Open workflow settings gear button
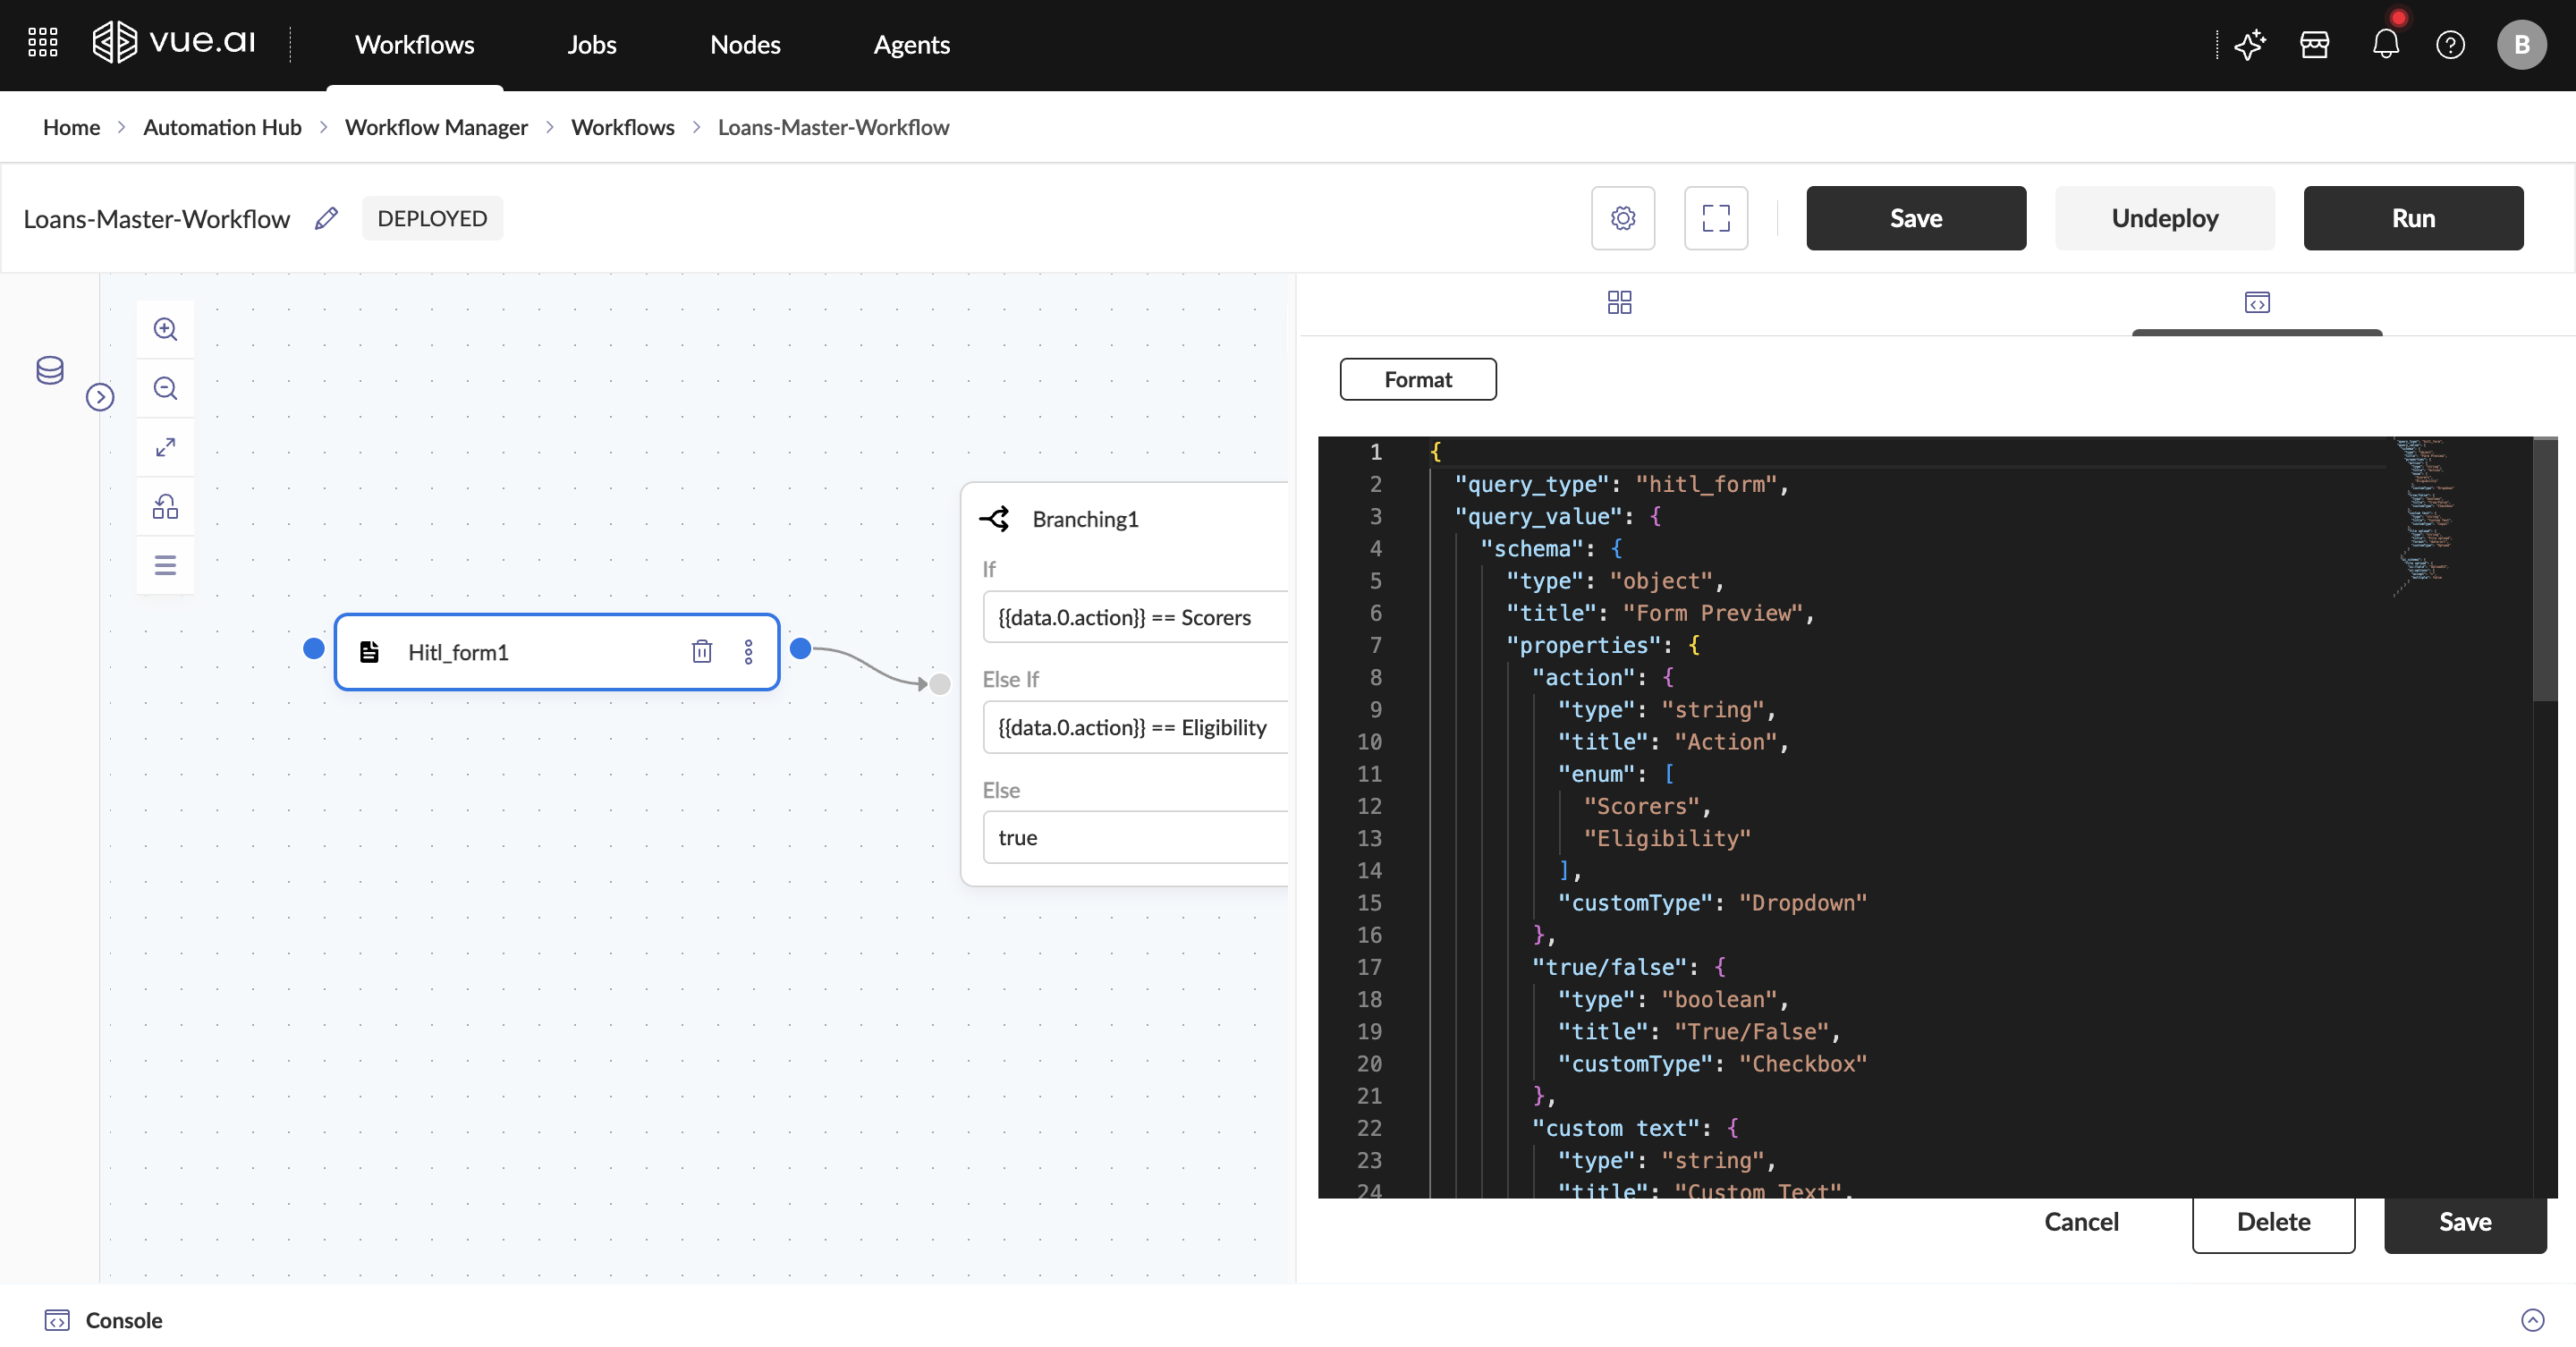Viewport: 2576px width, 1347px height. [x=1622, y=218]
